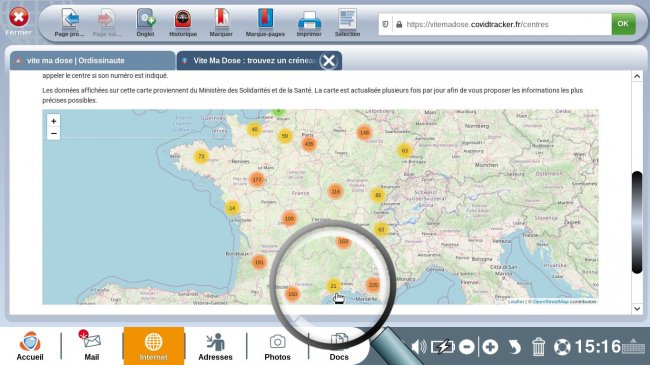This screenshot has width=650, height=365.
Task: Open the 73 cluster in Brittany
Action: point(201,156)
